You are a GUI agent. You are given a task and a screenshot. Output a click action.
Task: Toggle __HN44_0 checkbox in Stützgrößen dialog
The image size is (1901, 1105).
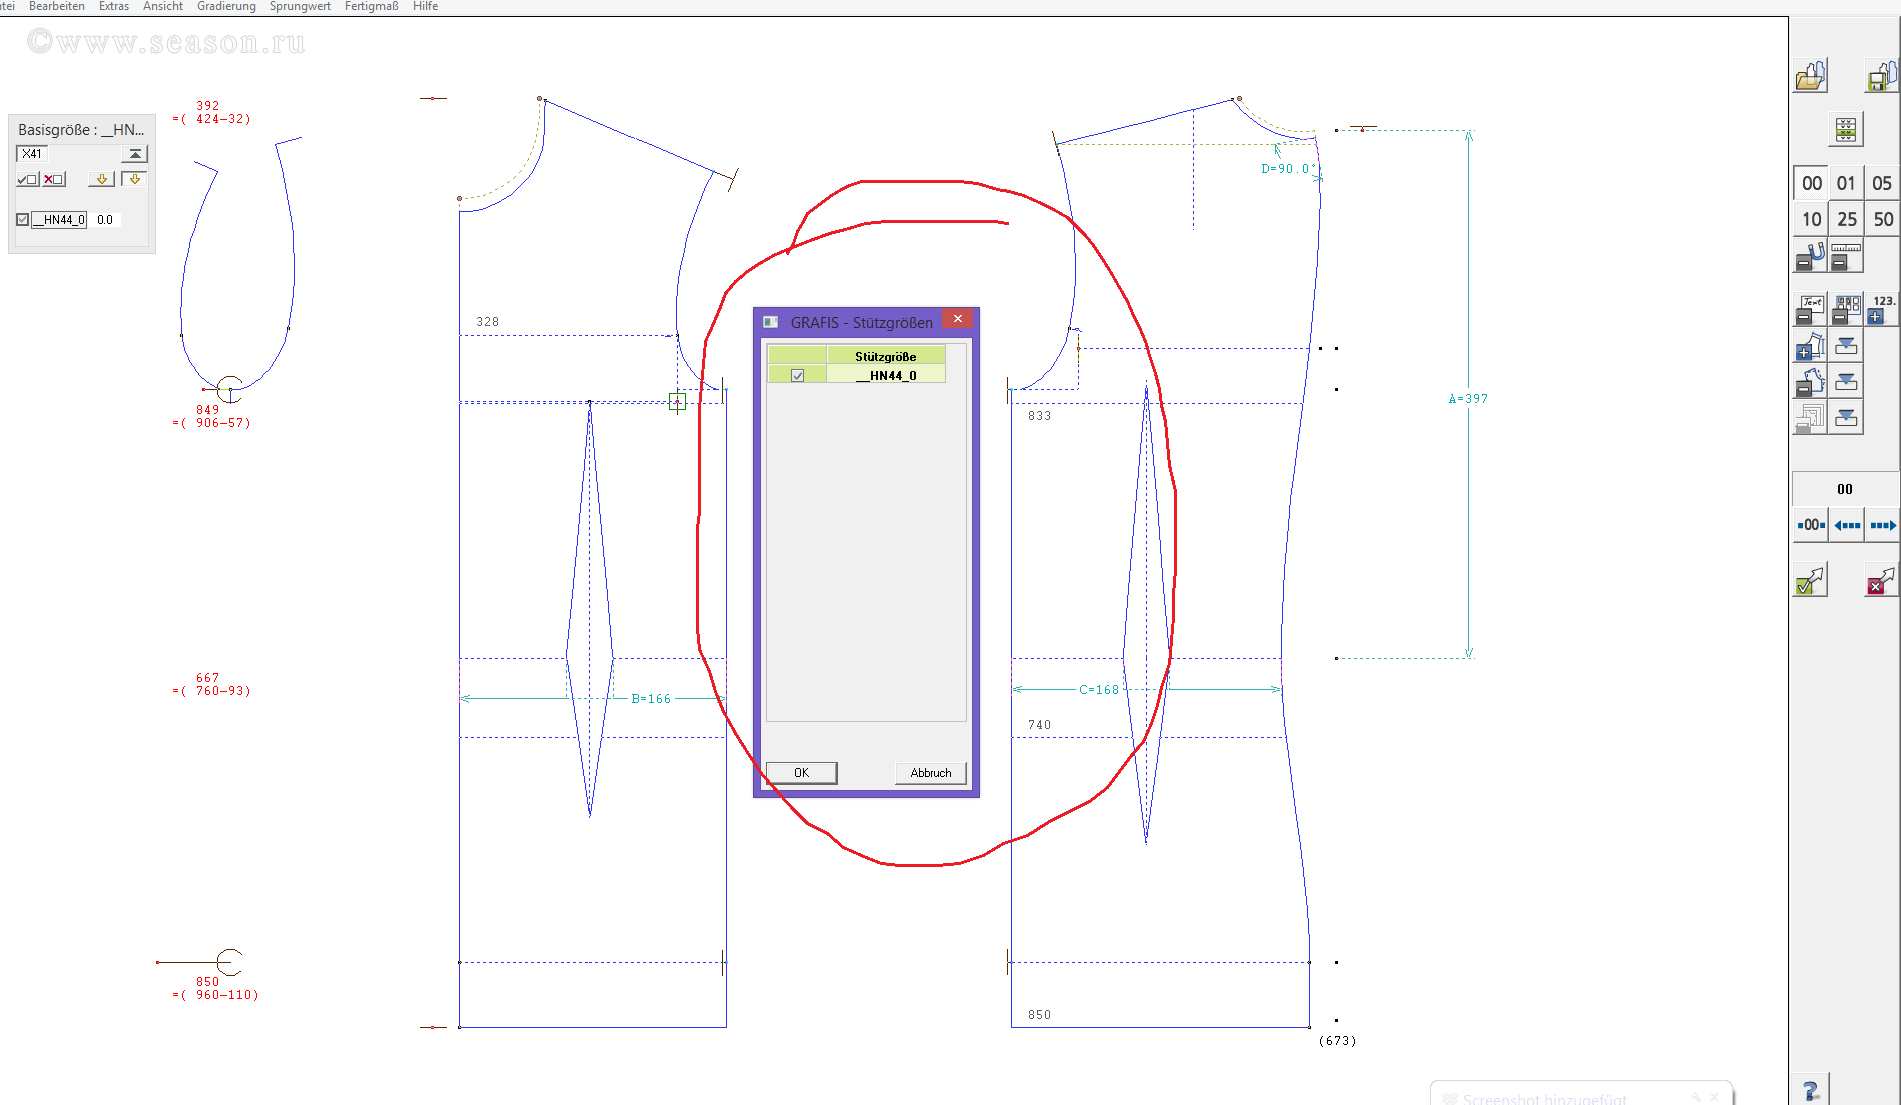797,375
